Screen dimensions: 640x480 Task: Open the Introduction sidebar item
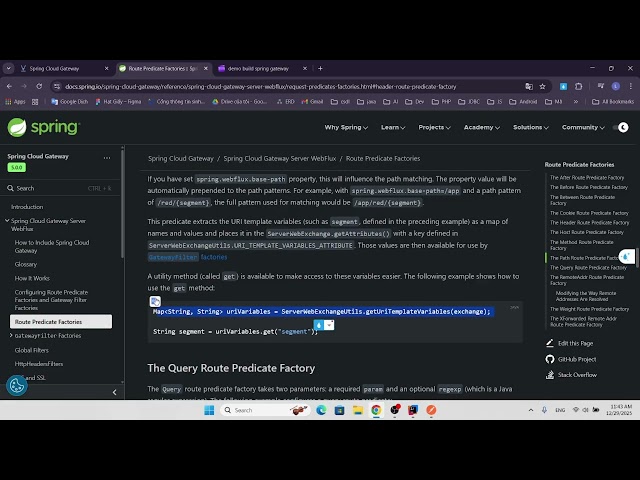tap(27, 207)
